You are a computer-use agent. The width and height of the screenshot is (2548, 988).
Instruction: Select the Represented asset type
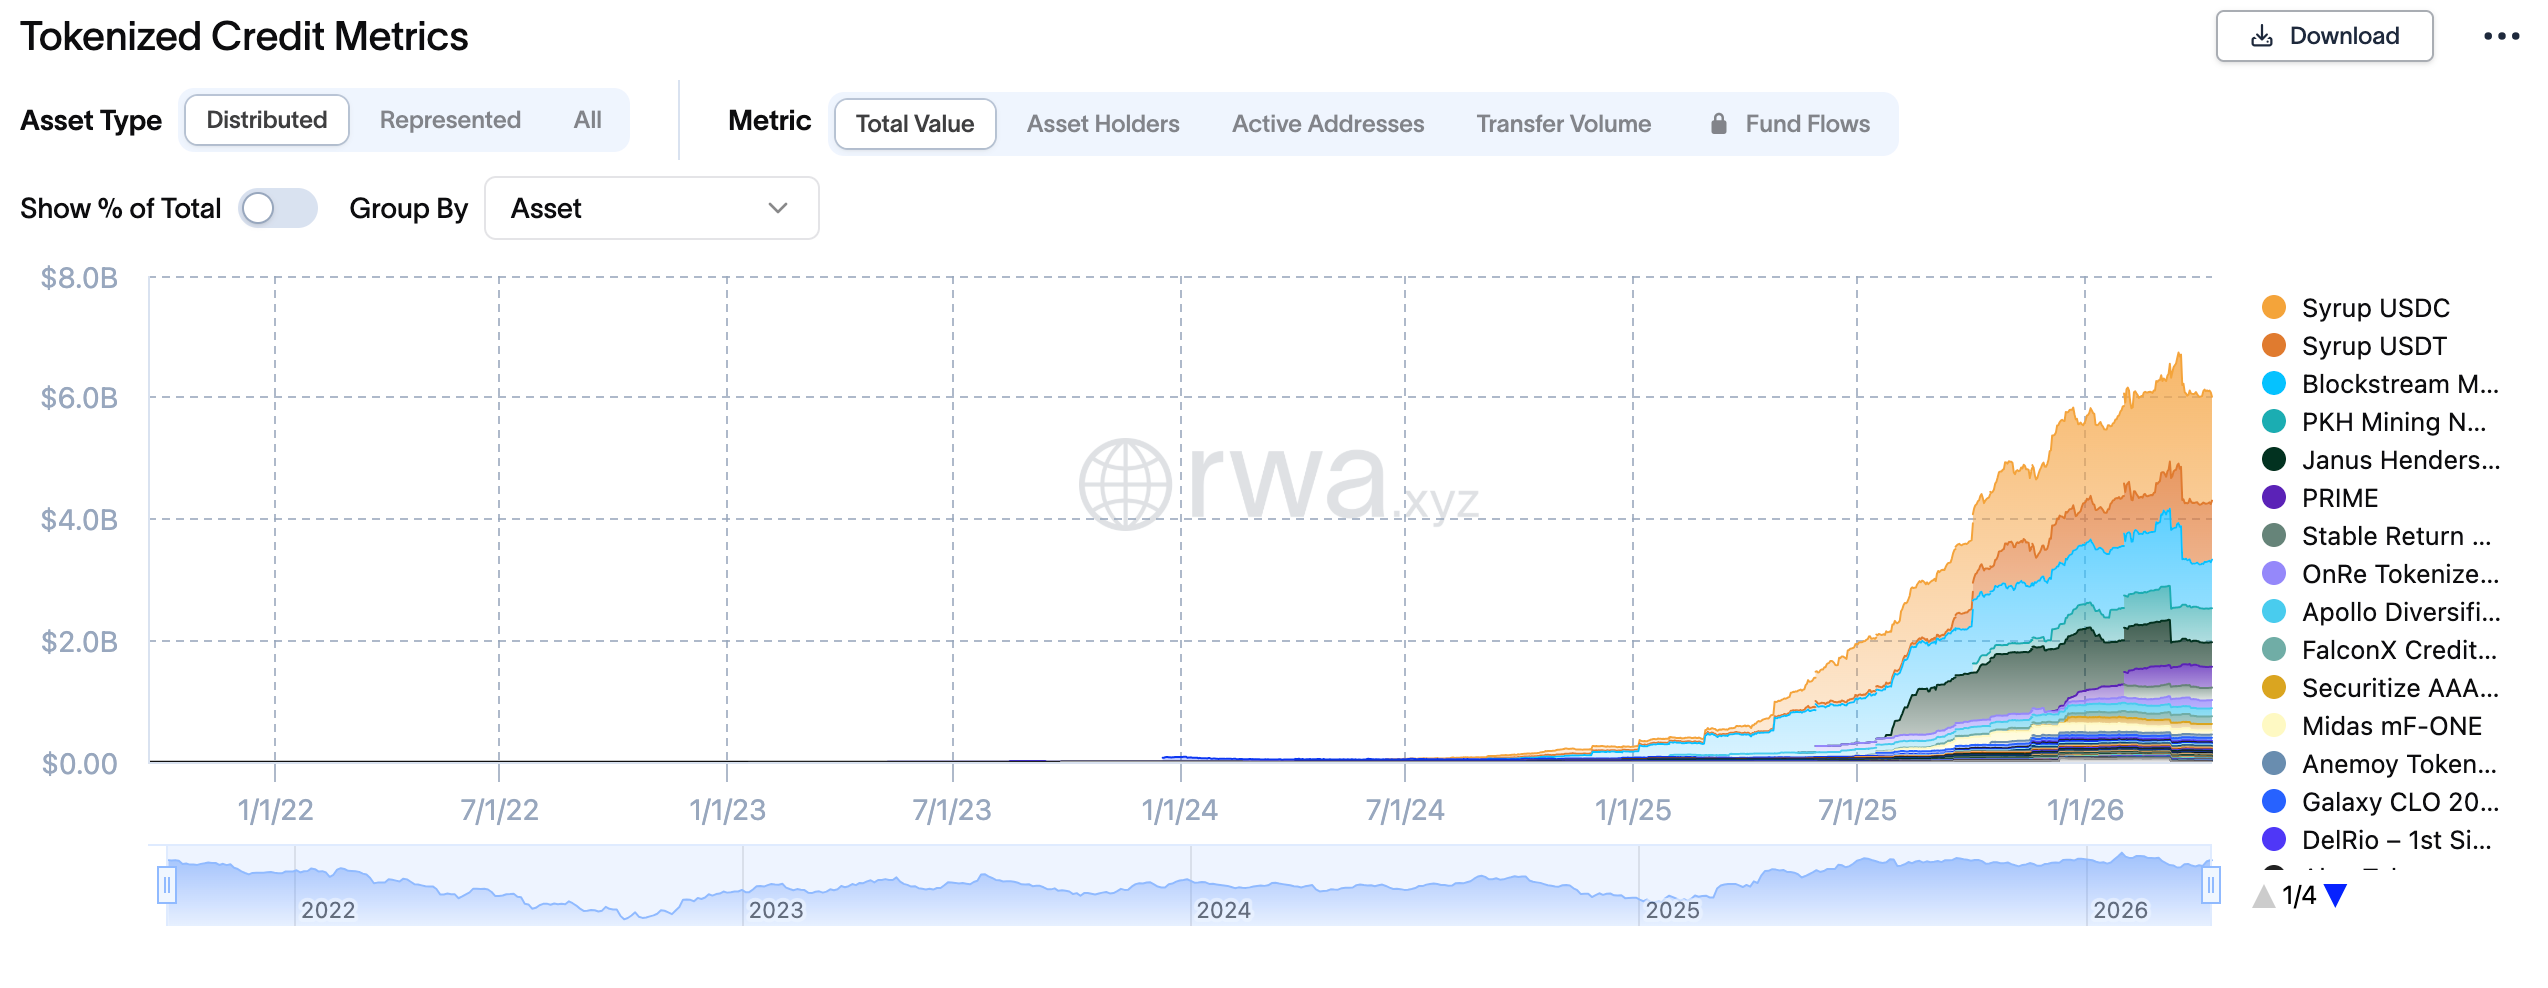tap(450, 120)
